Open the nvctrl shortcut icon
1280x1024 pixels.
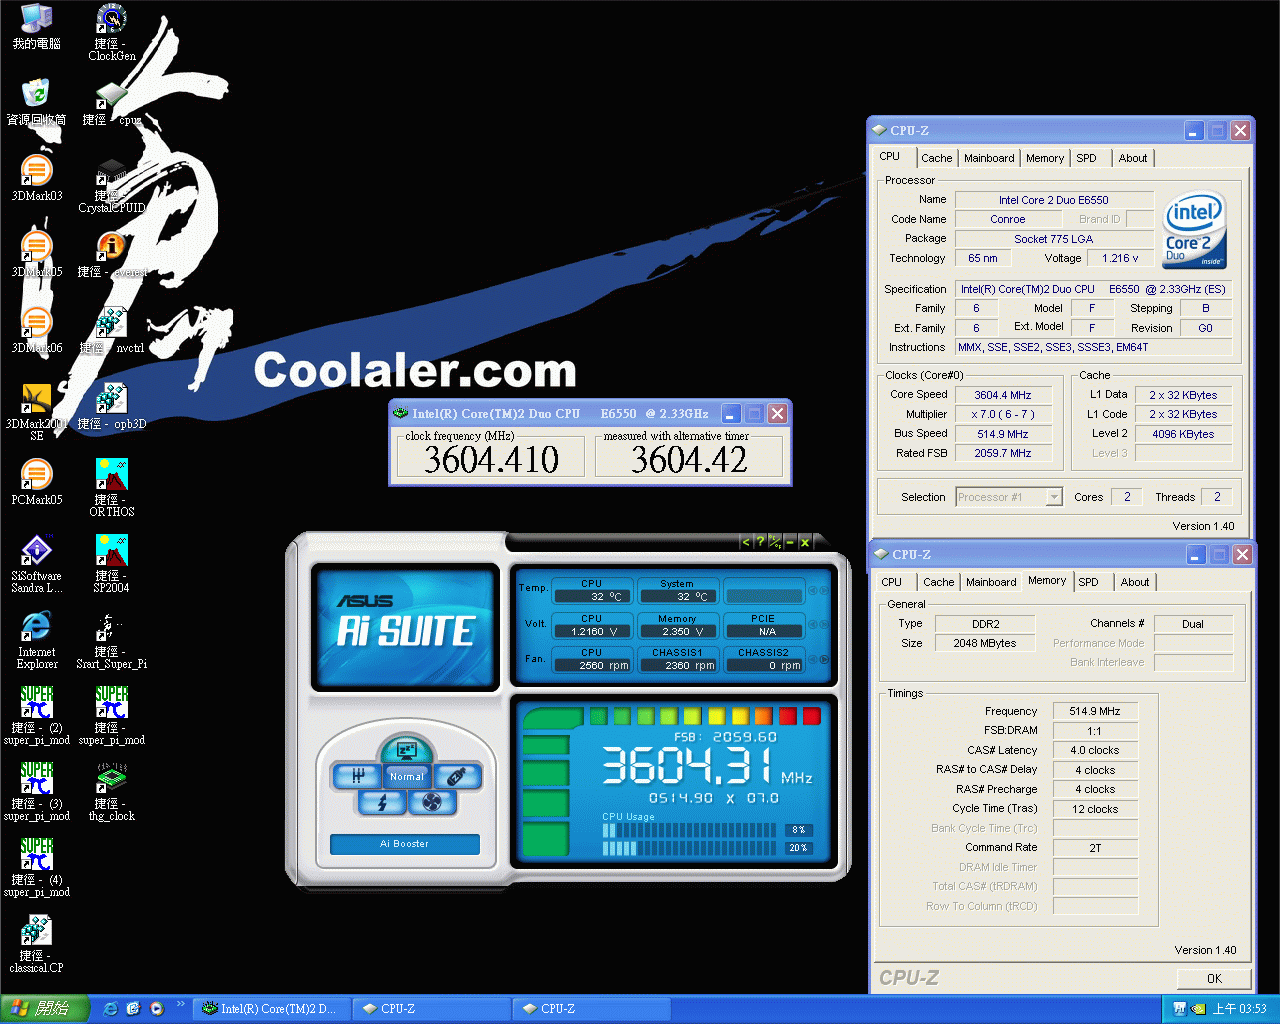(111, 331)
